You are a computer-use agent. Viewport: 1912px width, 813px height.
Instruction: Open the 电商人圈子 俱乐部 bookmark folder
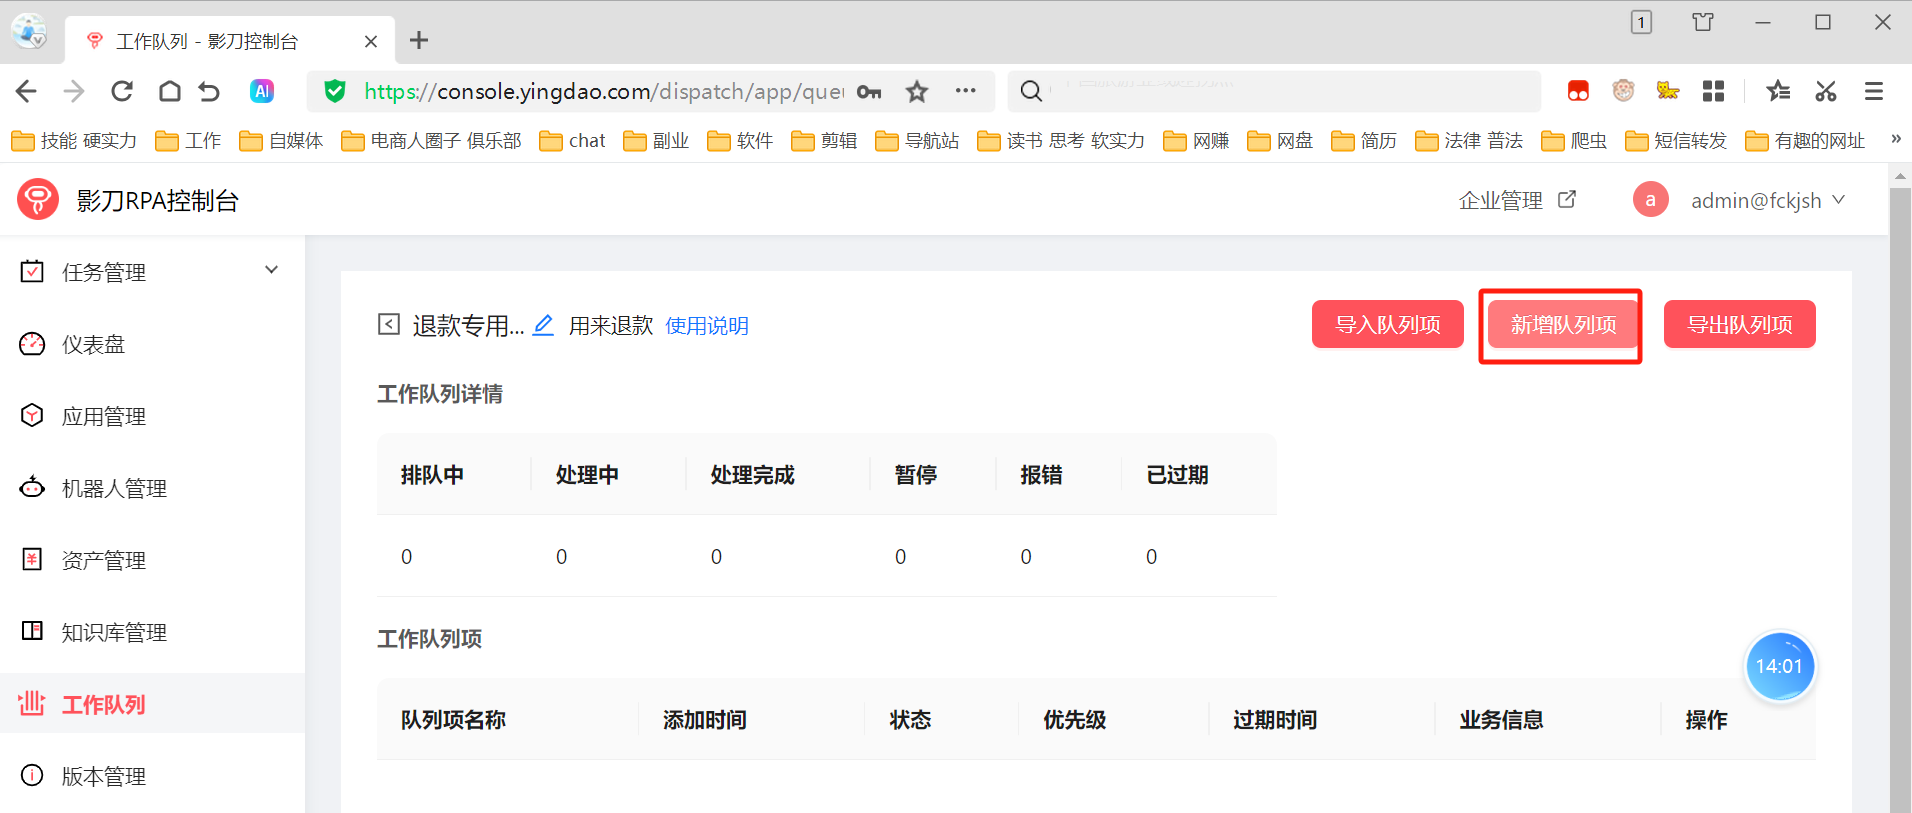431,141
